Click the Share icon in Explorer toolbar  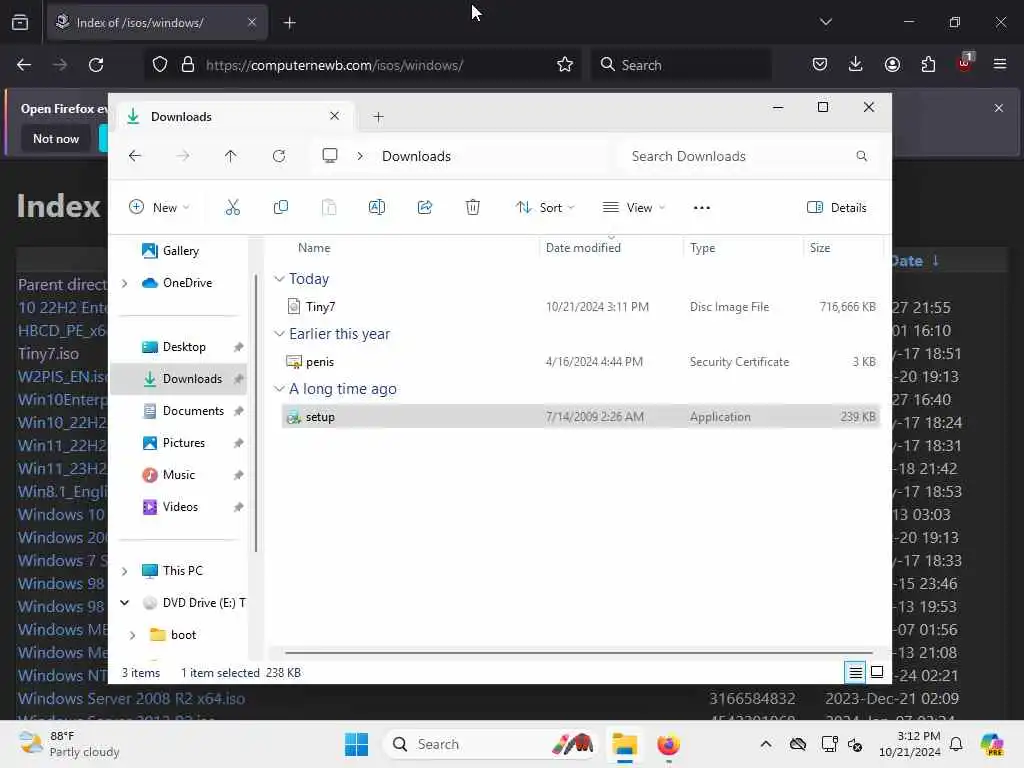coord(425,208)
